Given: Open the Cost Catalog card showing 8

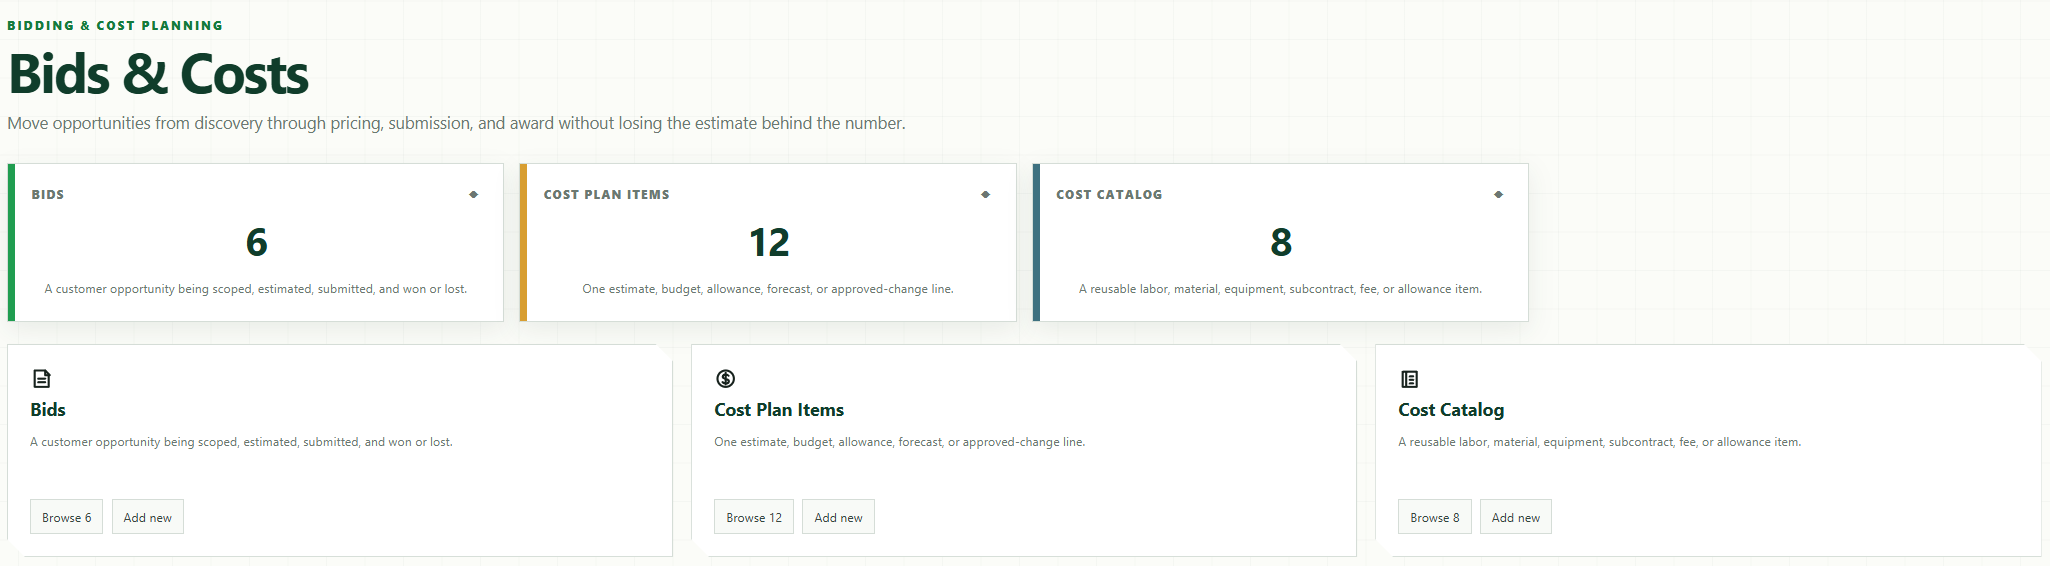Looking at the screenshot, I should 1280,242.
